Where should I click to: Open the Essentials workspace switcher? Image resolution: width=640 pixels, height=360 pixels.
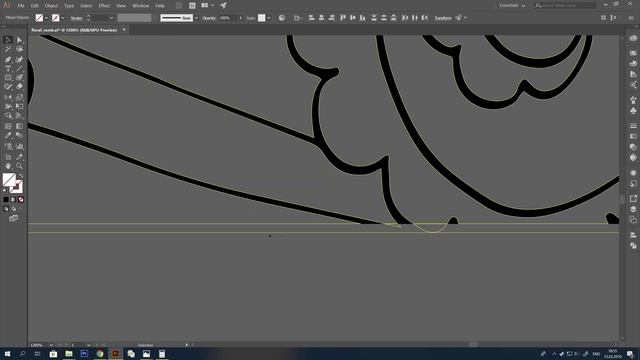pos(512,5)
